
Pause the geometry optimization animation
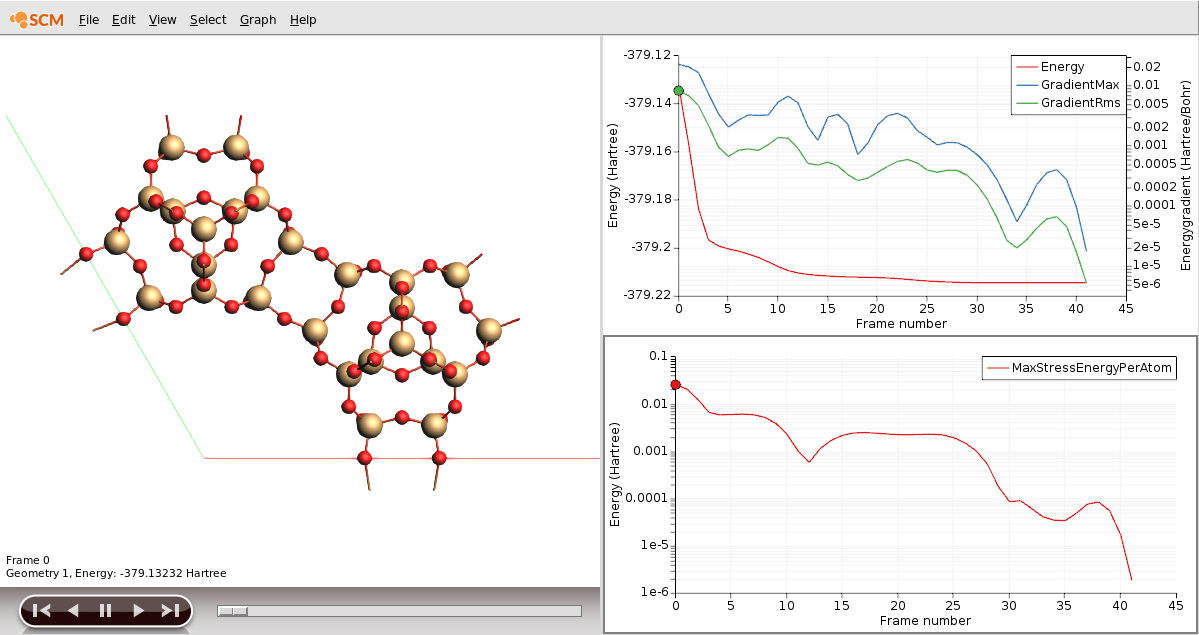pyautogui.click(x=104, y=609)
